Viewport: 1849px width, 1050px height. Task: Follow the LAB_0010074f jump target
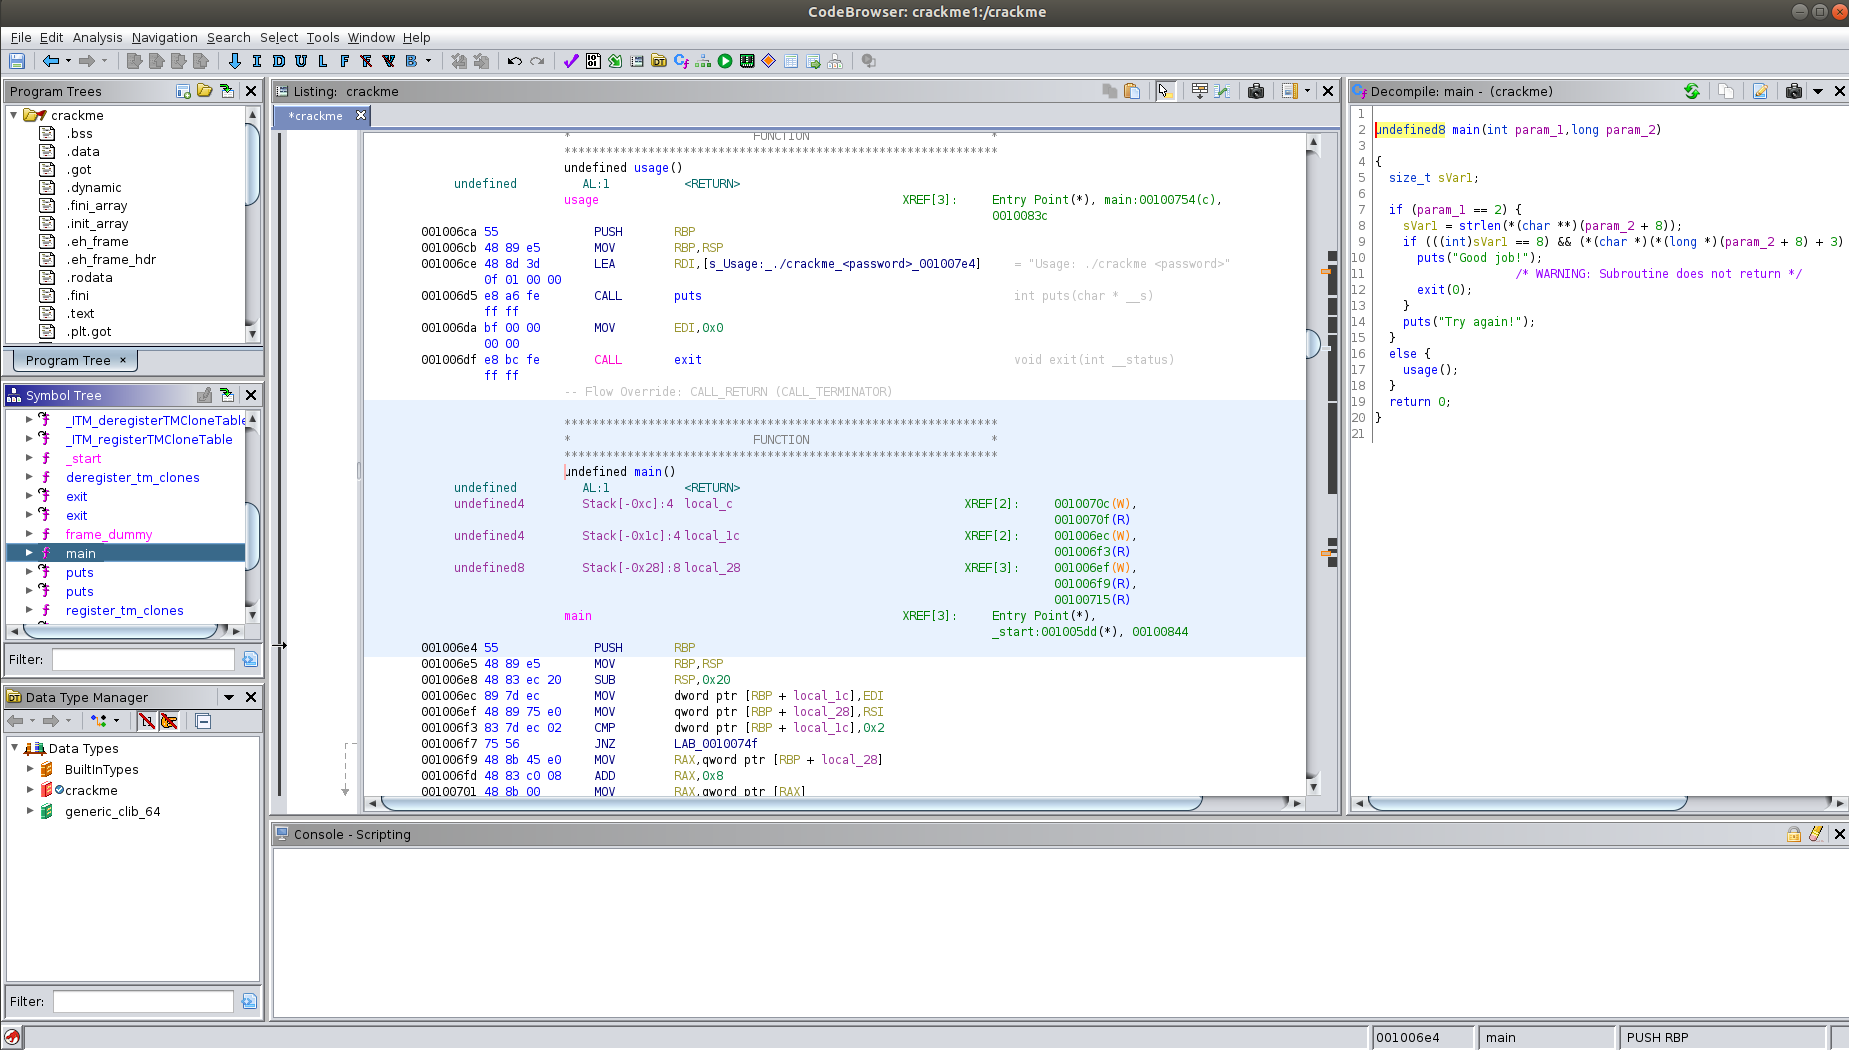[x=715, y=744]
